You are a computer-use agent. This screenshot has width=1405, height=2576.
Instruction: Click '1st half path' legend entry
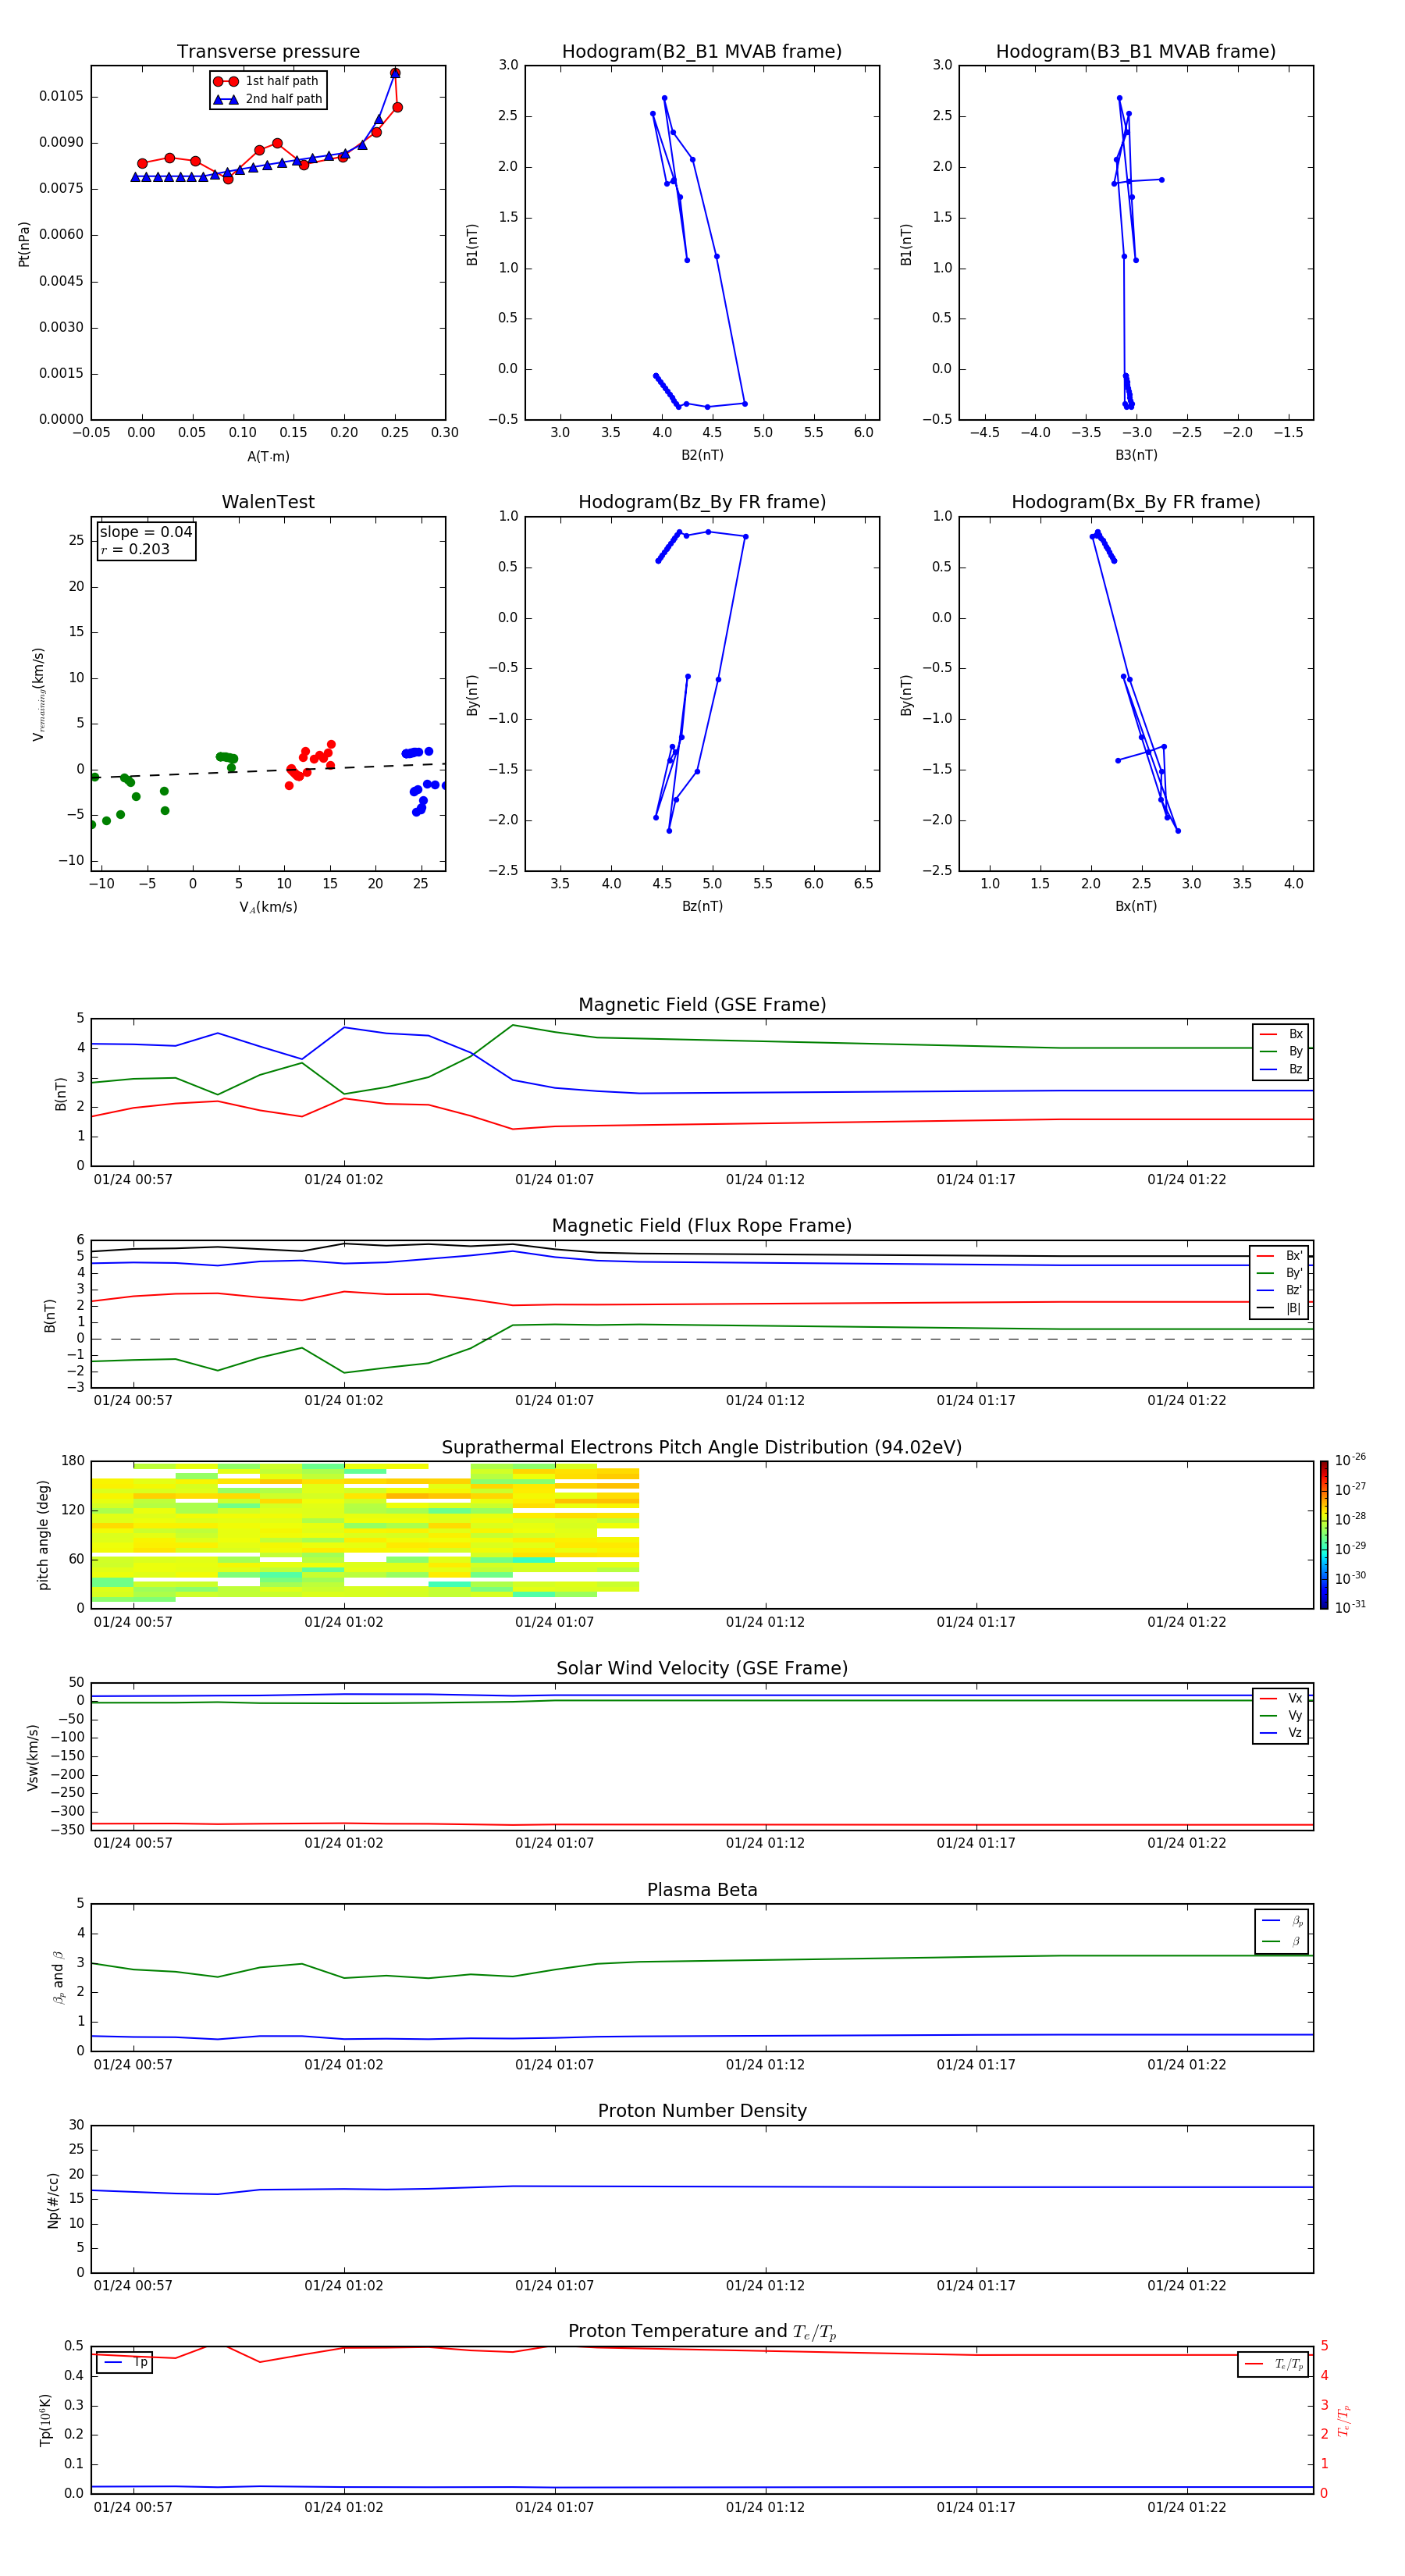268,81
